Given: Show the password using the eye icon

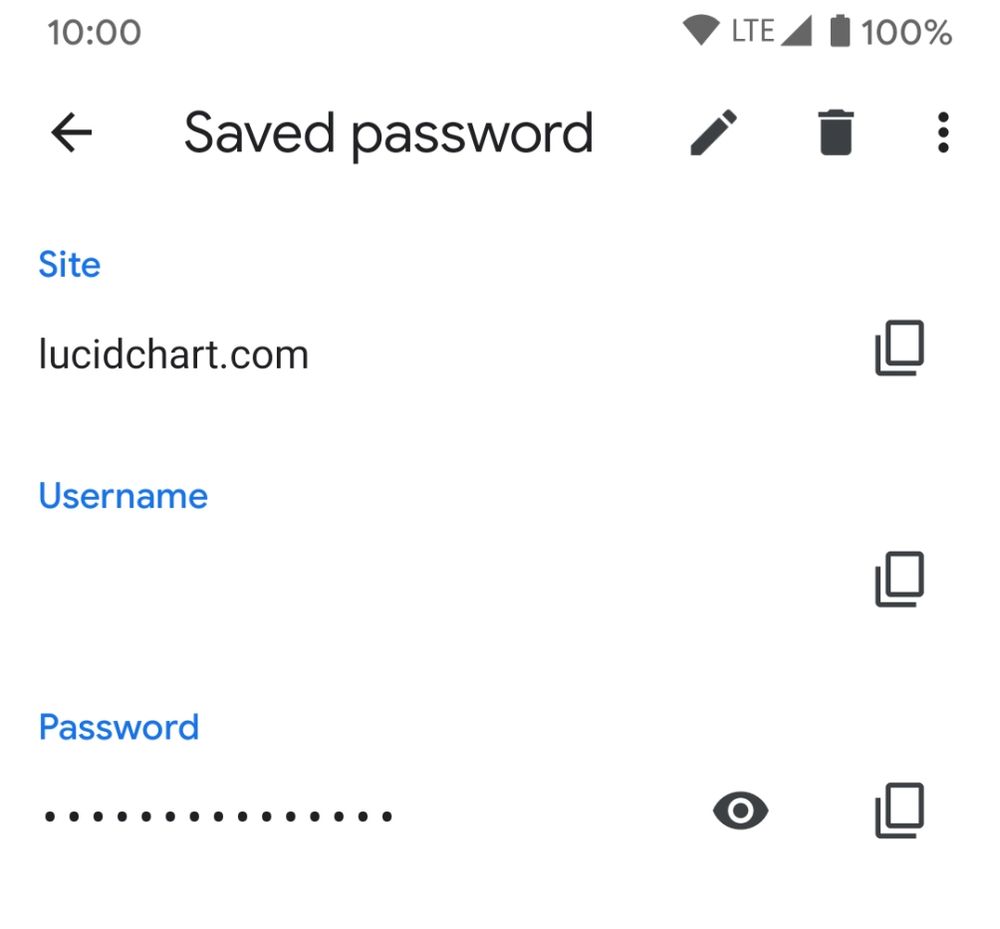Looking at the screenshot, I should tap(740, 811).
